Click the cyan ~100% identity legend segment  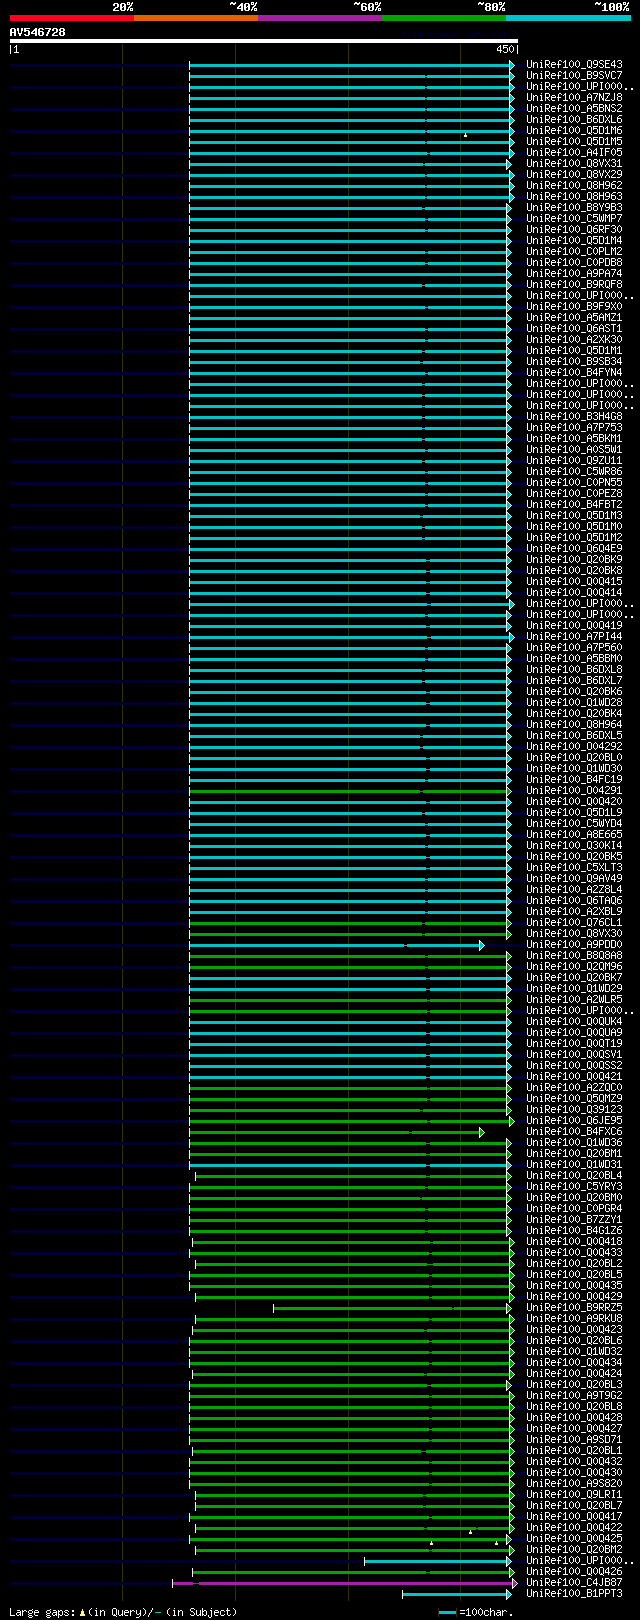tap(567, 17)
